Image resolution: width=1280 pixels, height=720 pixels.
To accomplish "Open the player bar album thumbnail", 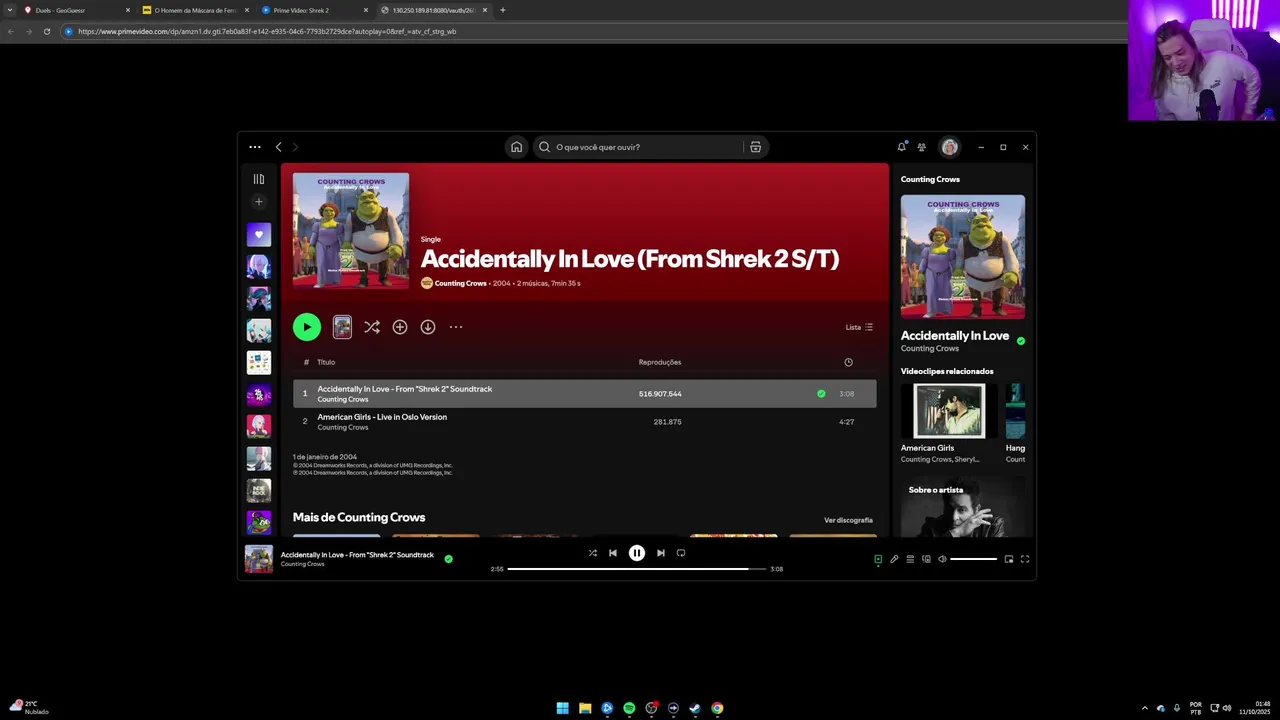I will [259, 559].
